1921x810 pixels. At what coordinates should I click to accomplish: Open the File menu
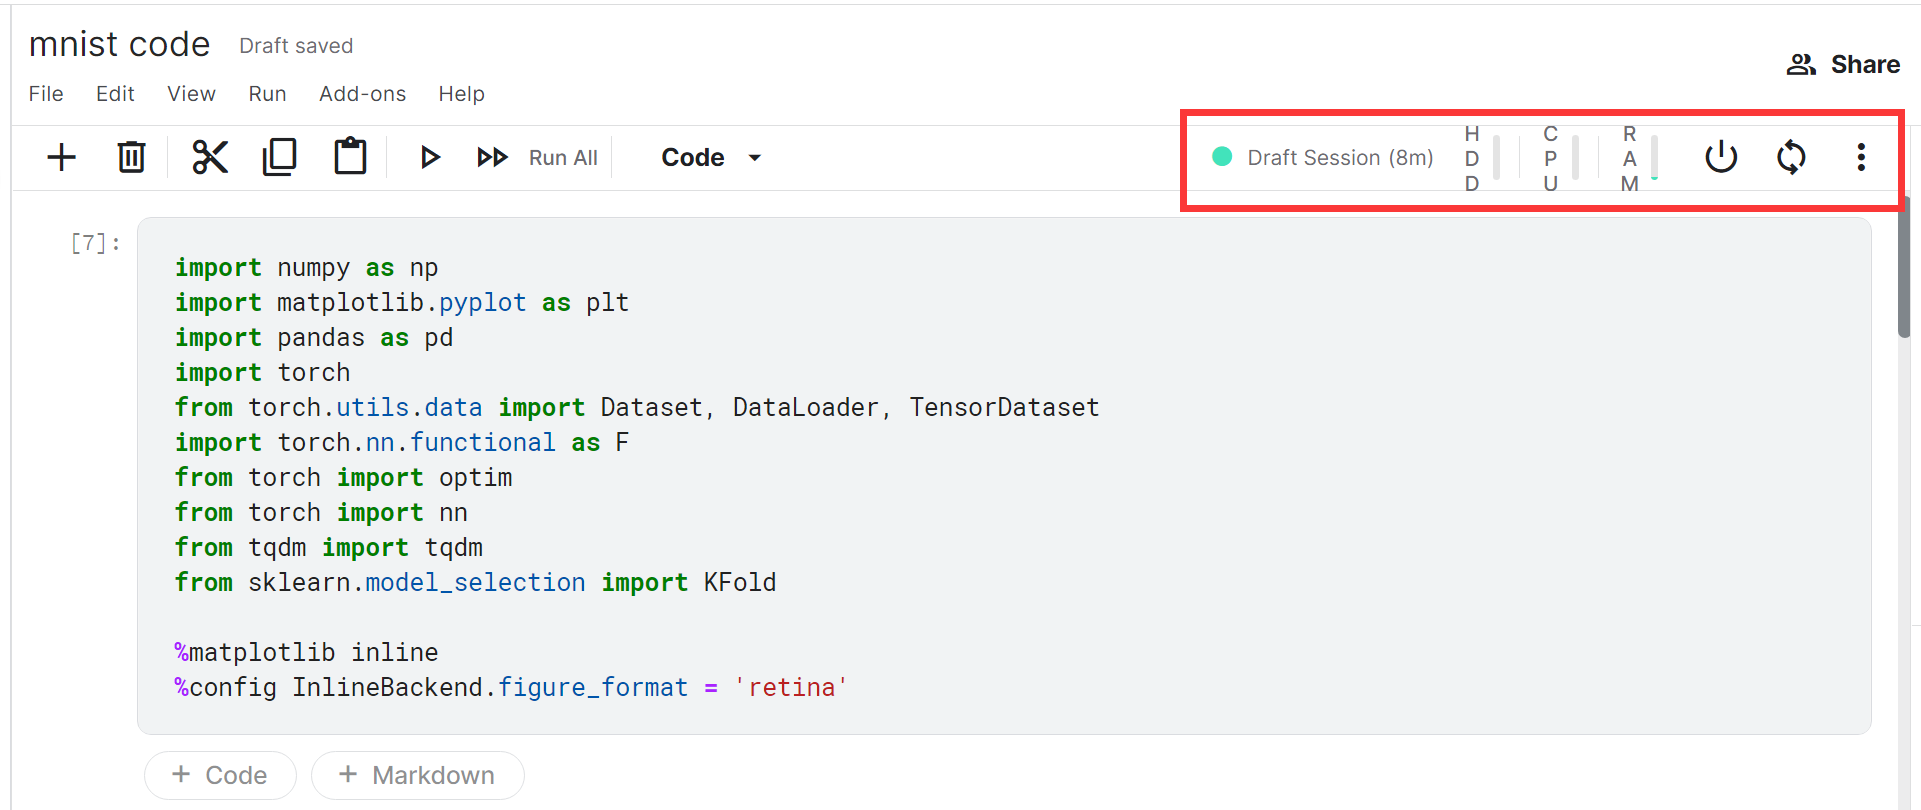pos(46,94)
